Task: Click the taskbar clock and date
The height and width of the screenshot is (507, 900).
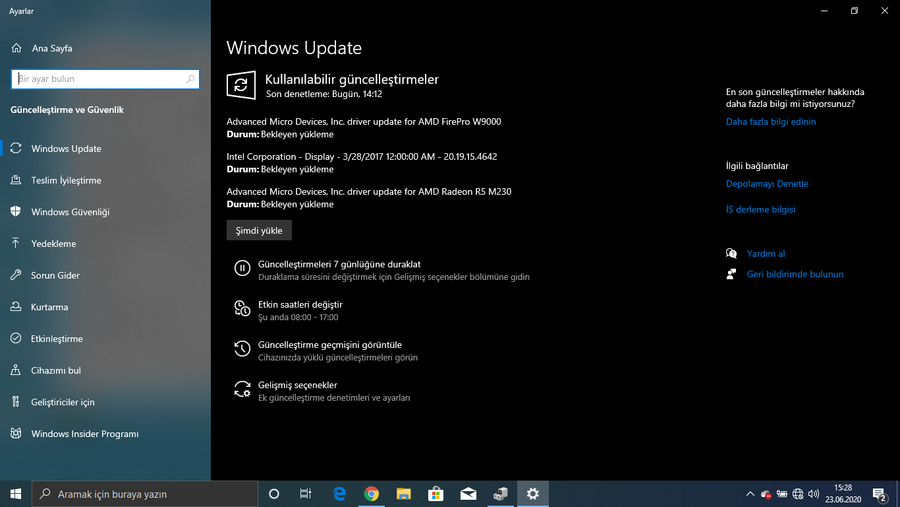Action: tap(843, 494)
